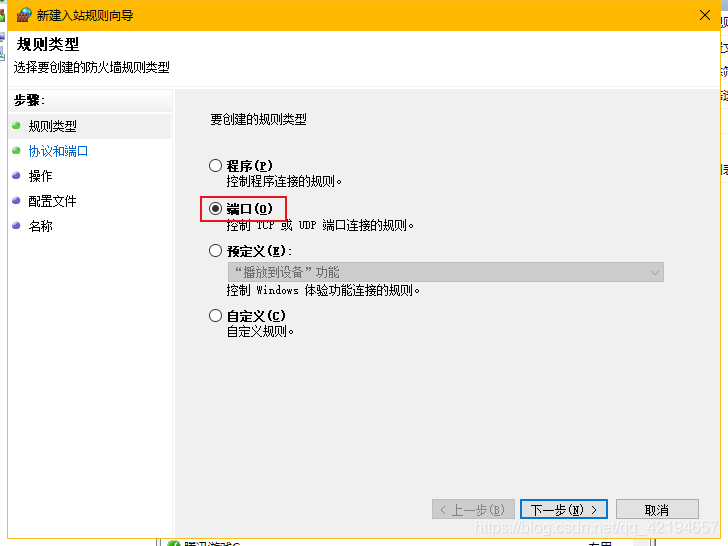728x546 pixels.
Task: Click the large 规则类型 page header
Action: point(48,45)
